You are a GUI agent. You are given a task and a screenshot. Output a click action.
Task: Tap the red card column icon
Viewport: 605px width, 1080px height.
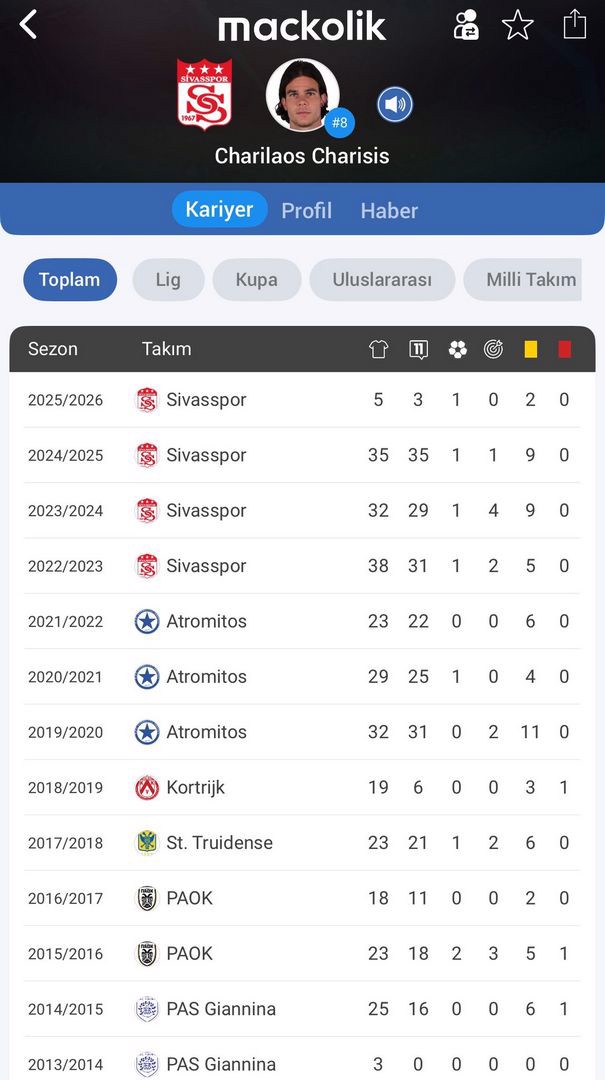(x=564, y=349)
